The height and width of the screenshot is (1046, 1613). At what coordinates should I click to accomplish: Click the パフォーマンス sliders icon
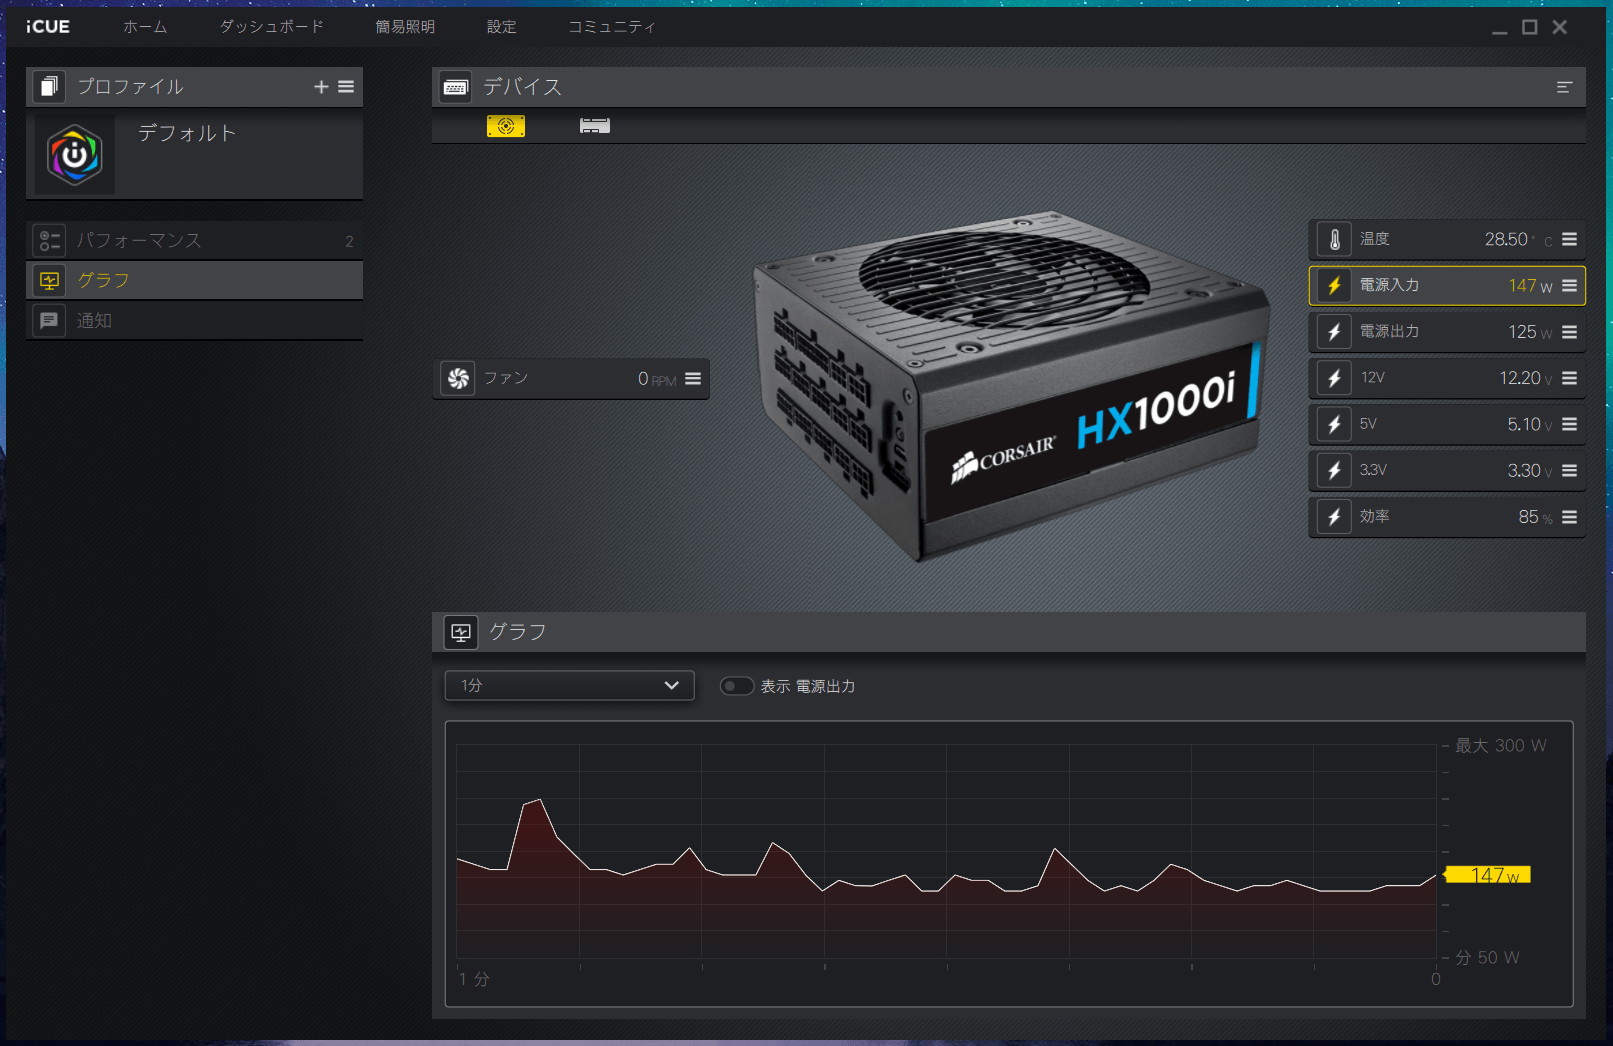click(x=49, y=241)
